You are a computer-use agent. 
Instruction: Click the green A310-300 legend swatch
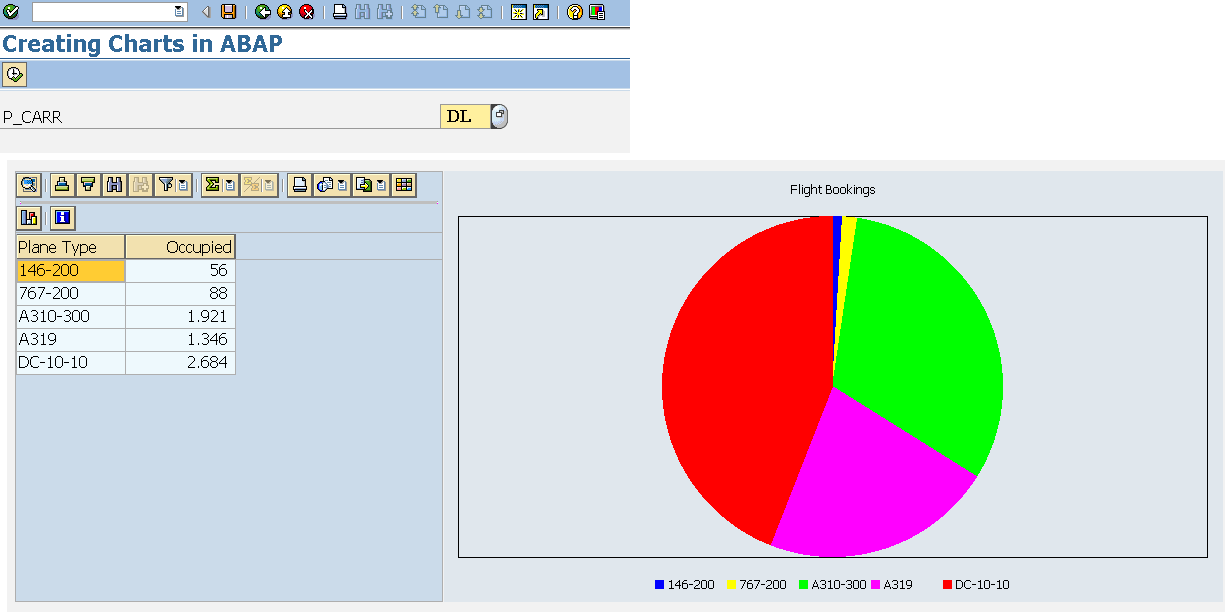coord(803,585)
